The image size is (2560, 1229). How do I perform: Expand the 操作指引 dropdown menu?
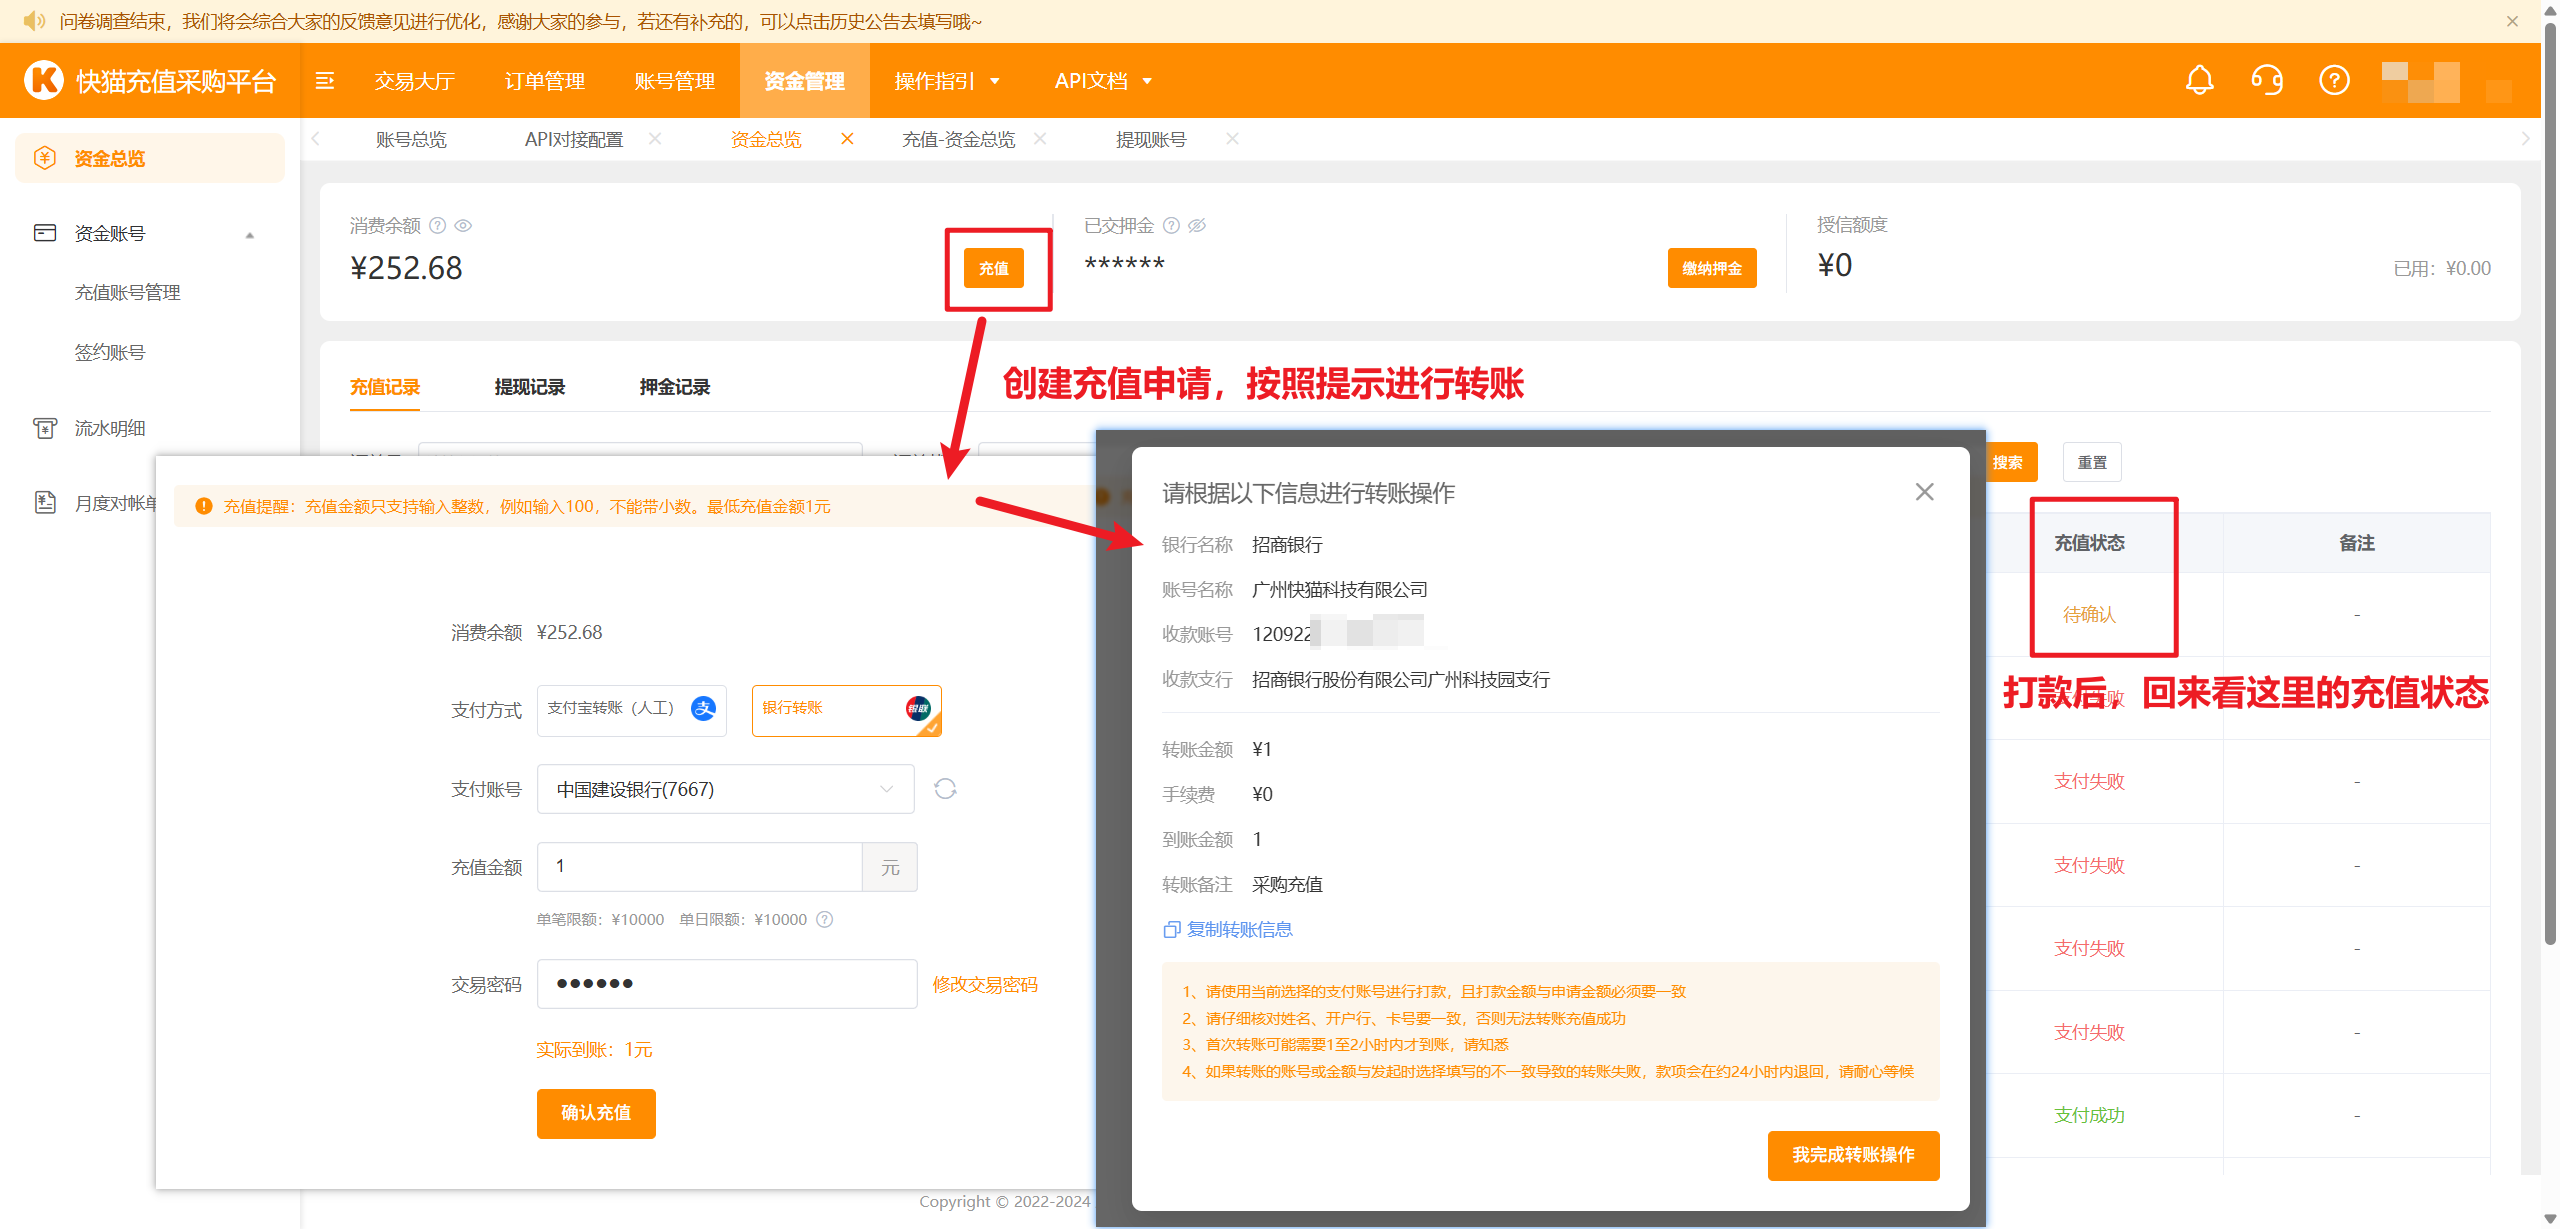pyautogui.click(x=947, y=81)
